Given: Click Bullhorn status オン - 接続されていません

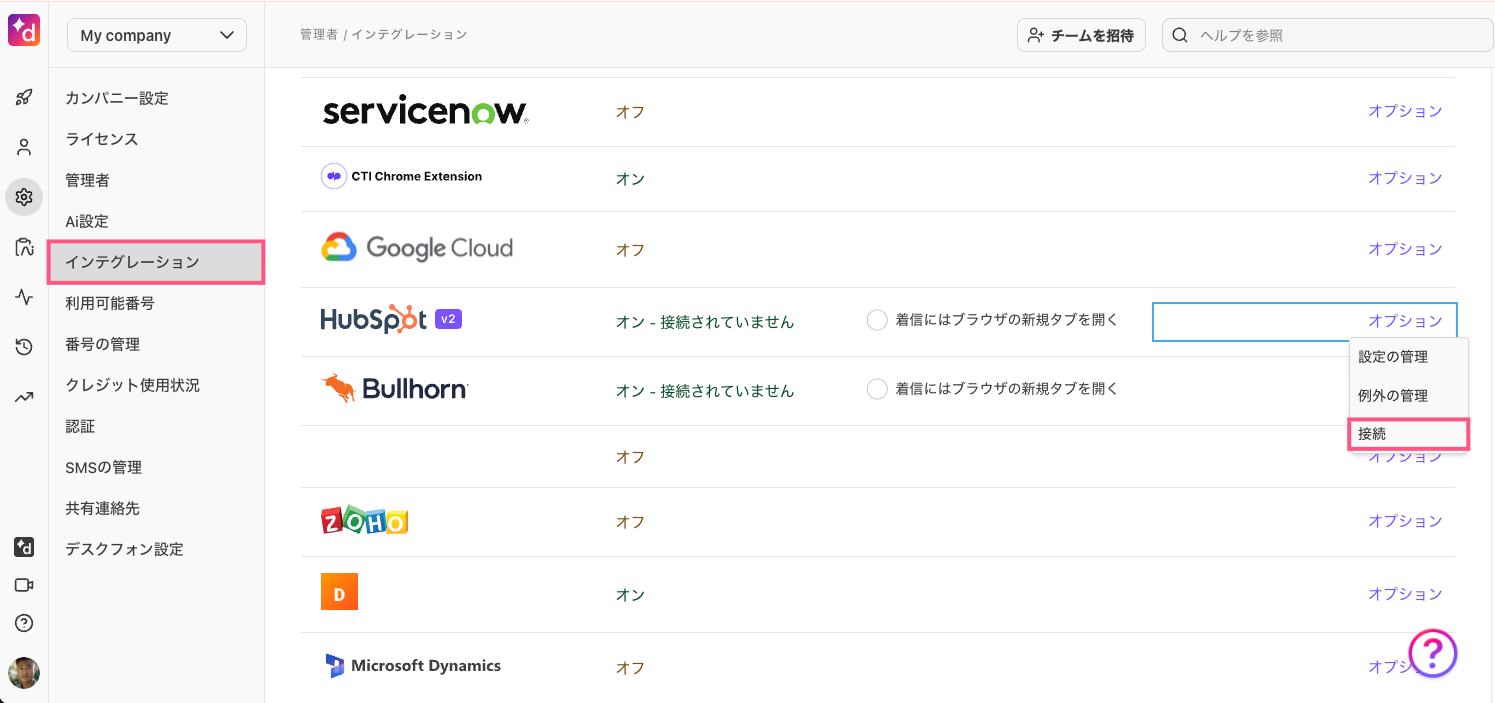Looking at the screenshot, I should click(704, 391).
